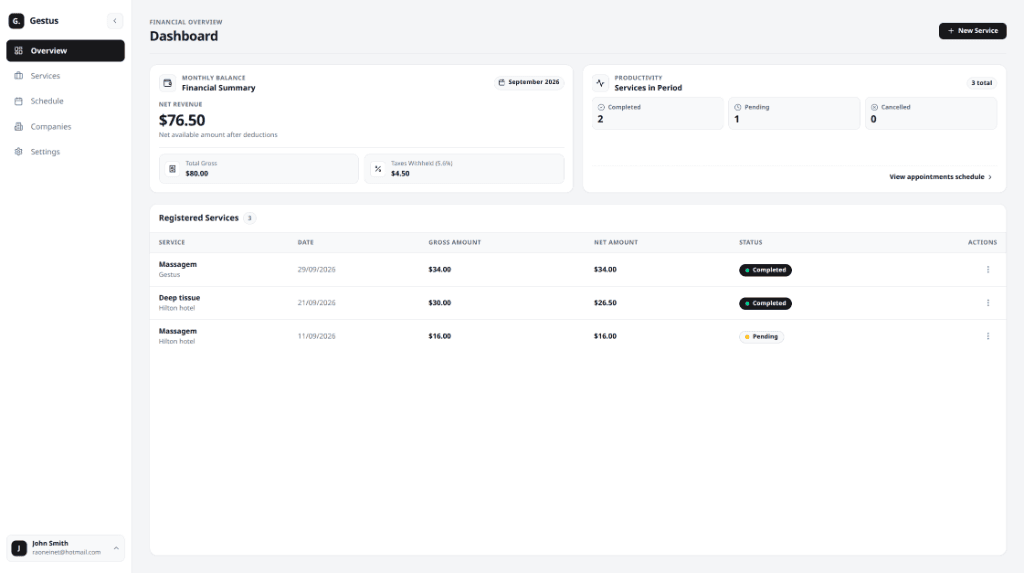This screenshot has height=573, width=1024.
Task: Click the Completed check-circle icon
Action: point(601,107)
